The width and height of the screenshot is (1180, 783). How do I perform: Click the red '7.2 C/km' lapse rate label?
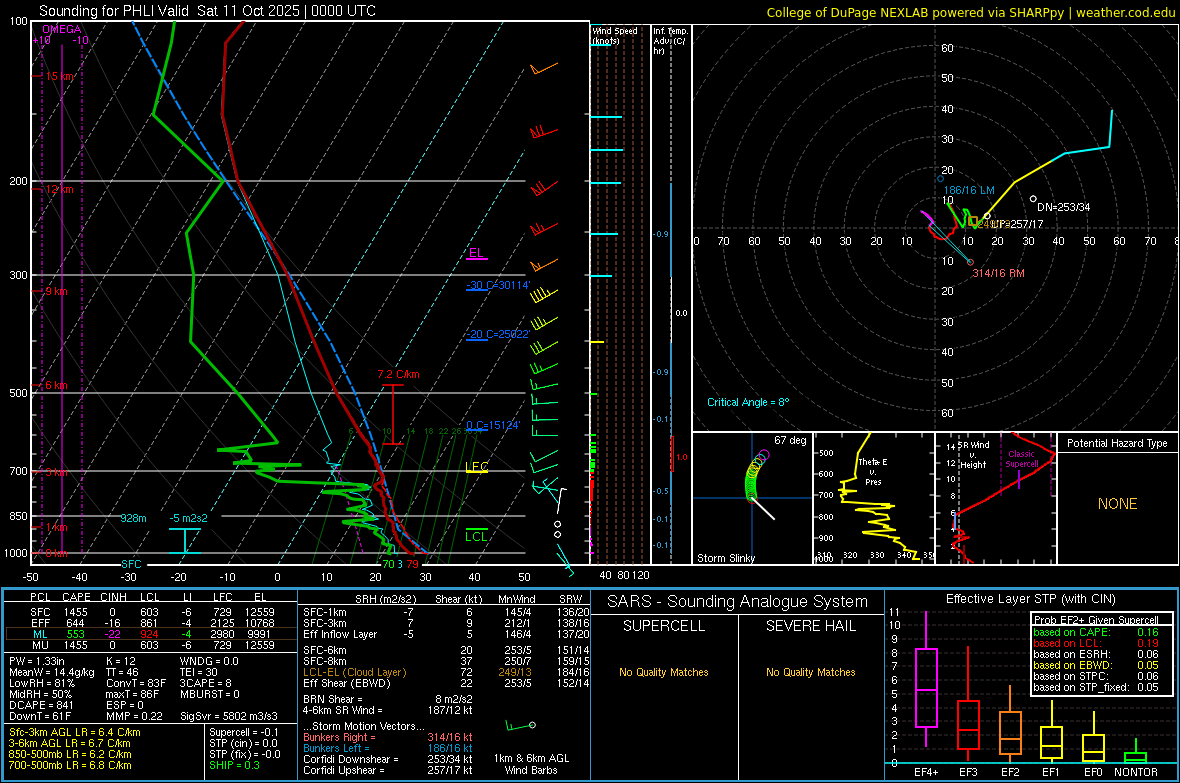(x=399, y=374)
